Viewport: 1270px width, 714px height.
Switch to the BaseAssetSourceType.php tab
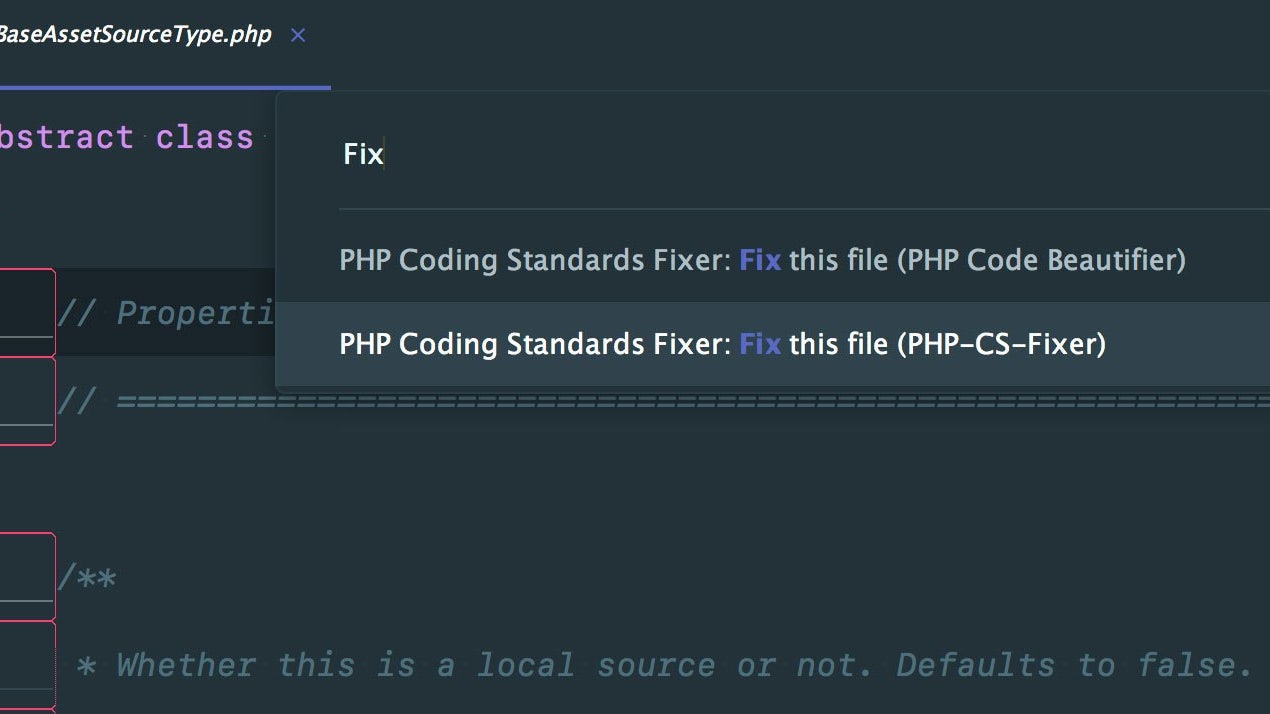[135, 35]
